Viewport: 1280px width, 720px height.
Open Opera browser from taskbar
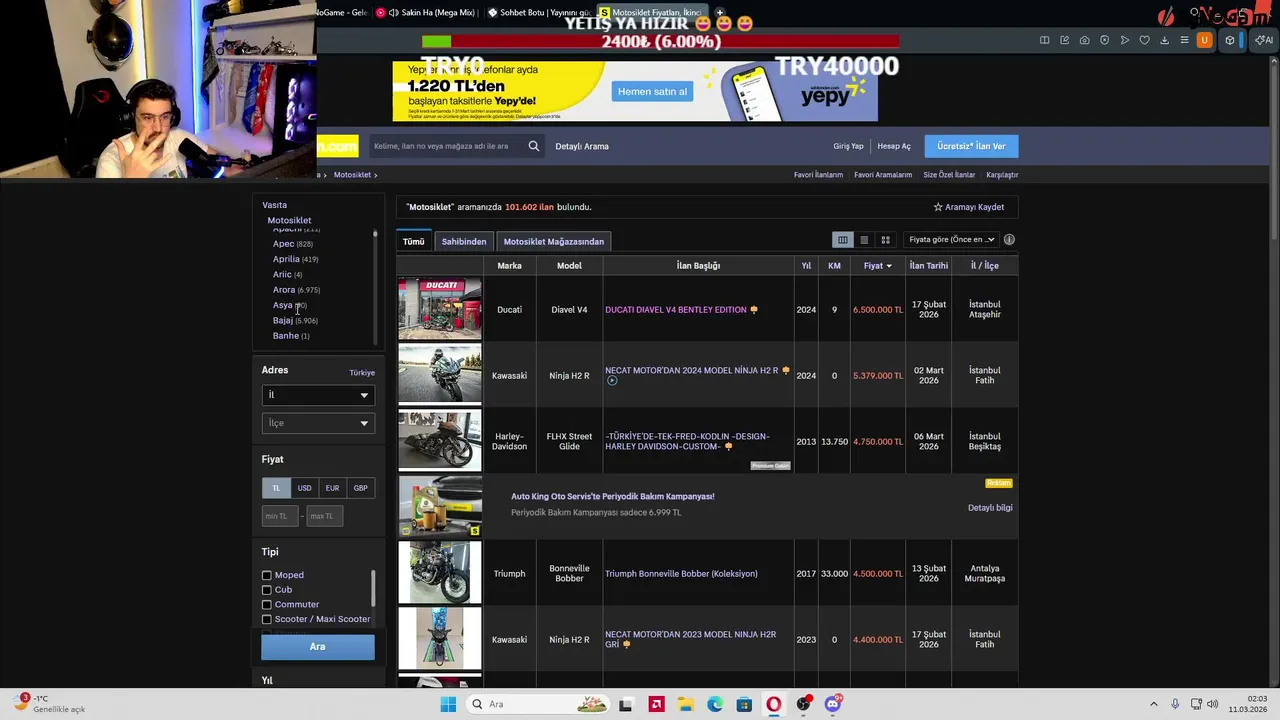[x=773, y=704]
